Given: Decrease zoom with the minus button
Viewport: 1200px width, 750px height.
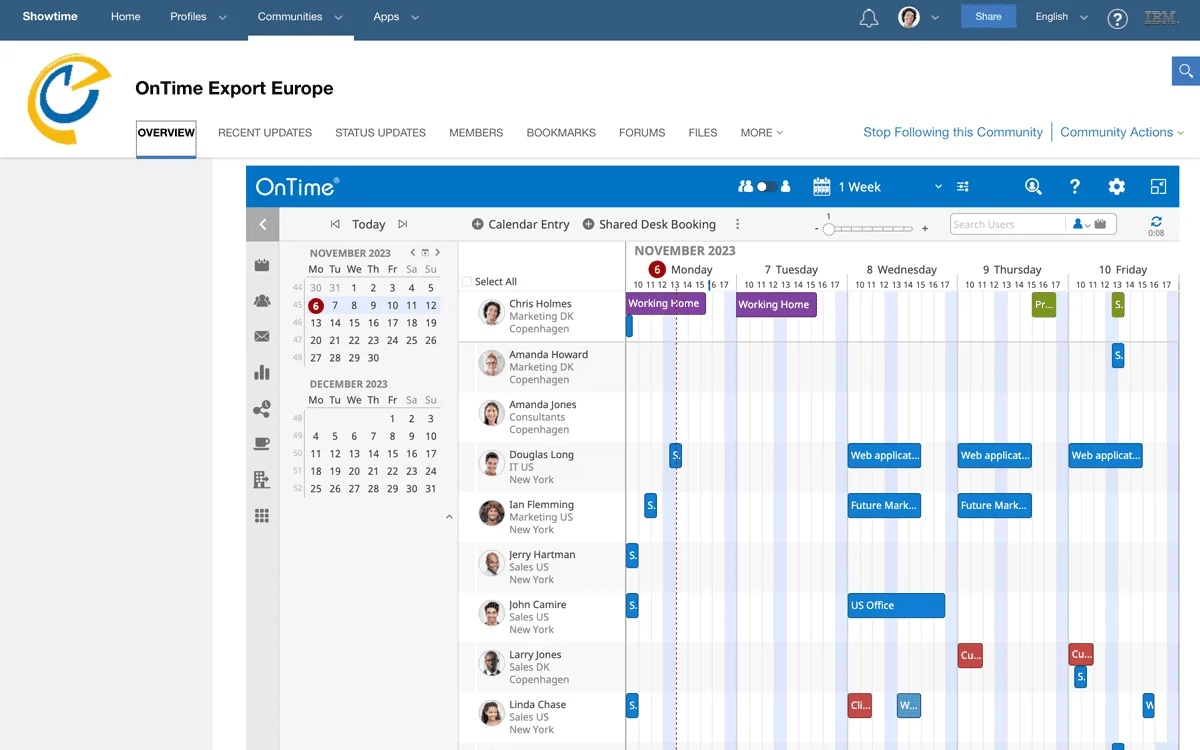Looking at the screenshot, I should coord(818,229).
